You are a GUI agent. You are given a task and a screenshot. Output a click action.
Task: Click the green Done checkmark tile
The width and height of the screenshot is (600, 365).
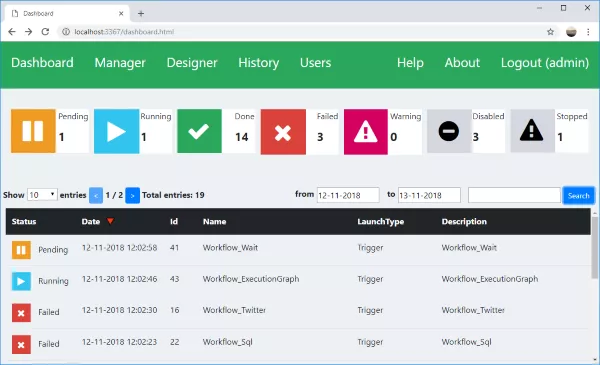tap(199, 131)
